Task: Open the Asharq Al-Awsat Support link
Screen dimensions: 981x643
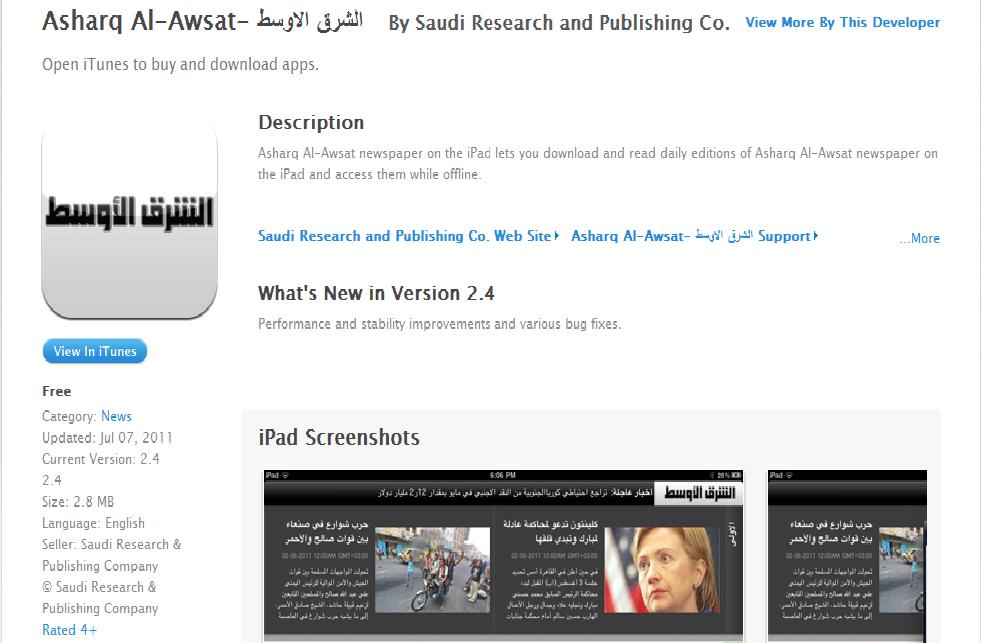Action: tap(694, 236)
